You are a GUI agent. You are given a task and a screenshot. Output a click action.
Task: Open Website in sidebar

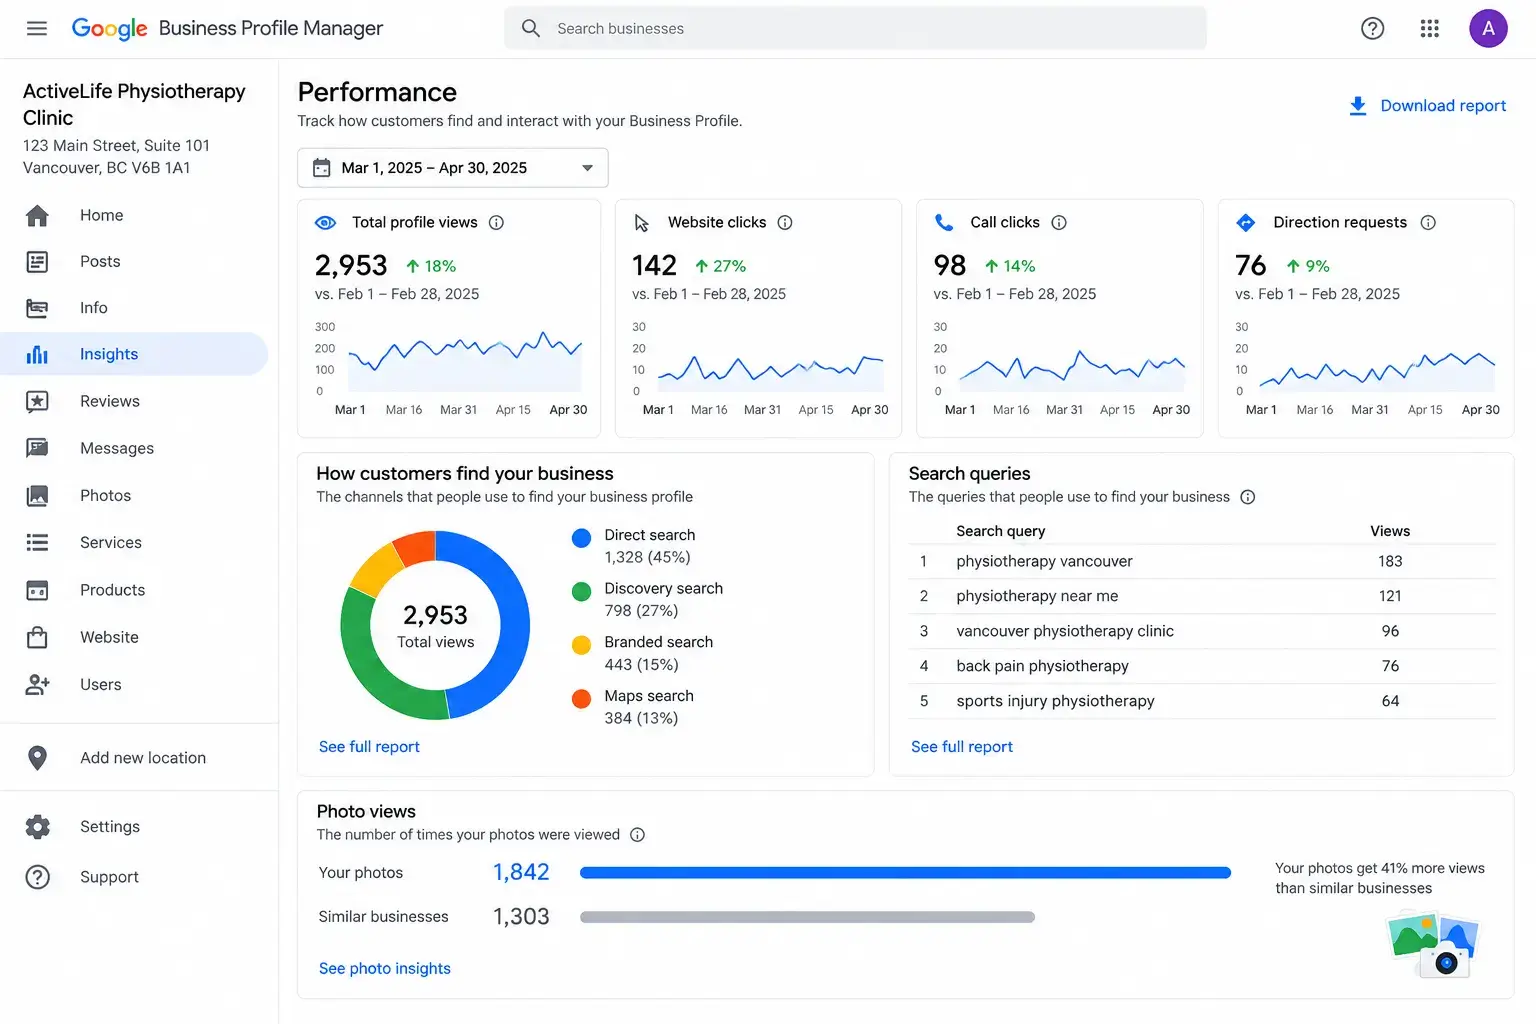[x=109, y=637]
